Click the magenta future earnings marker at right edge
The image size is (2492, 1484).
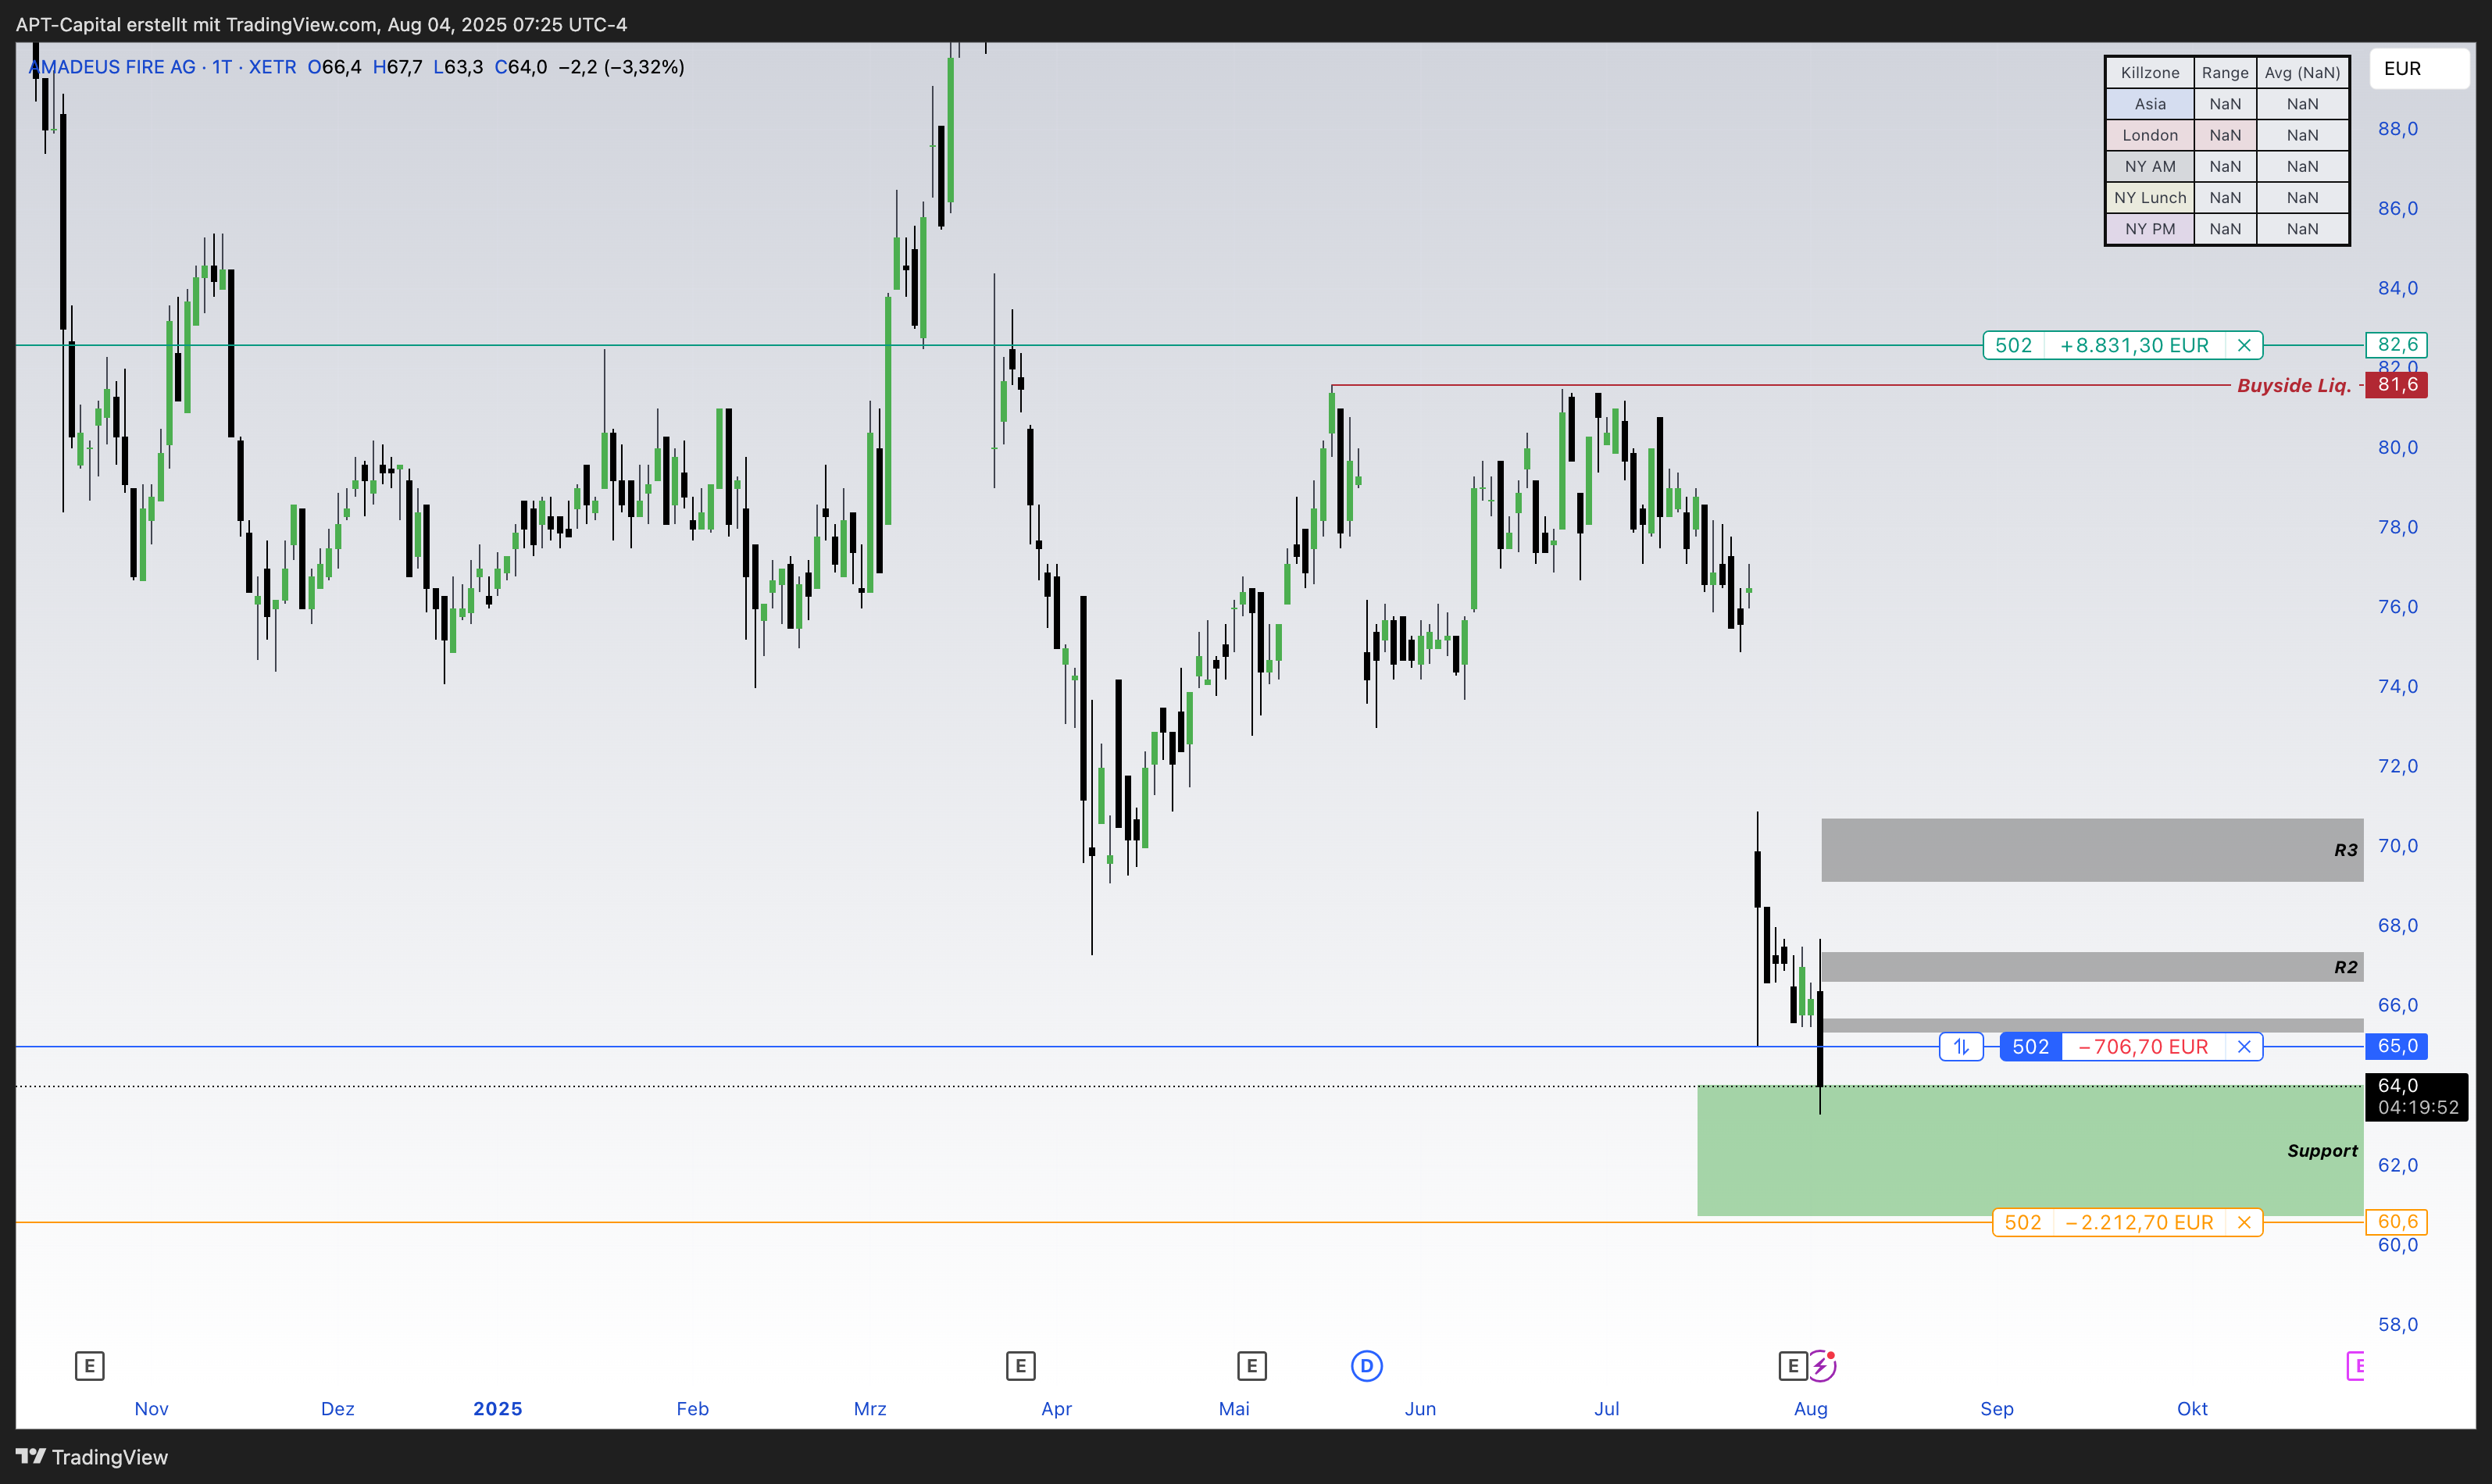tap(2356, 1365)
